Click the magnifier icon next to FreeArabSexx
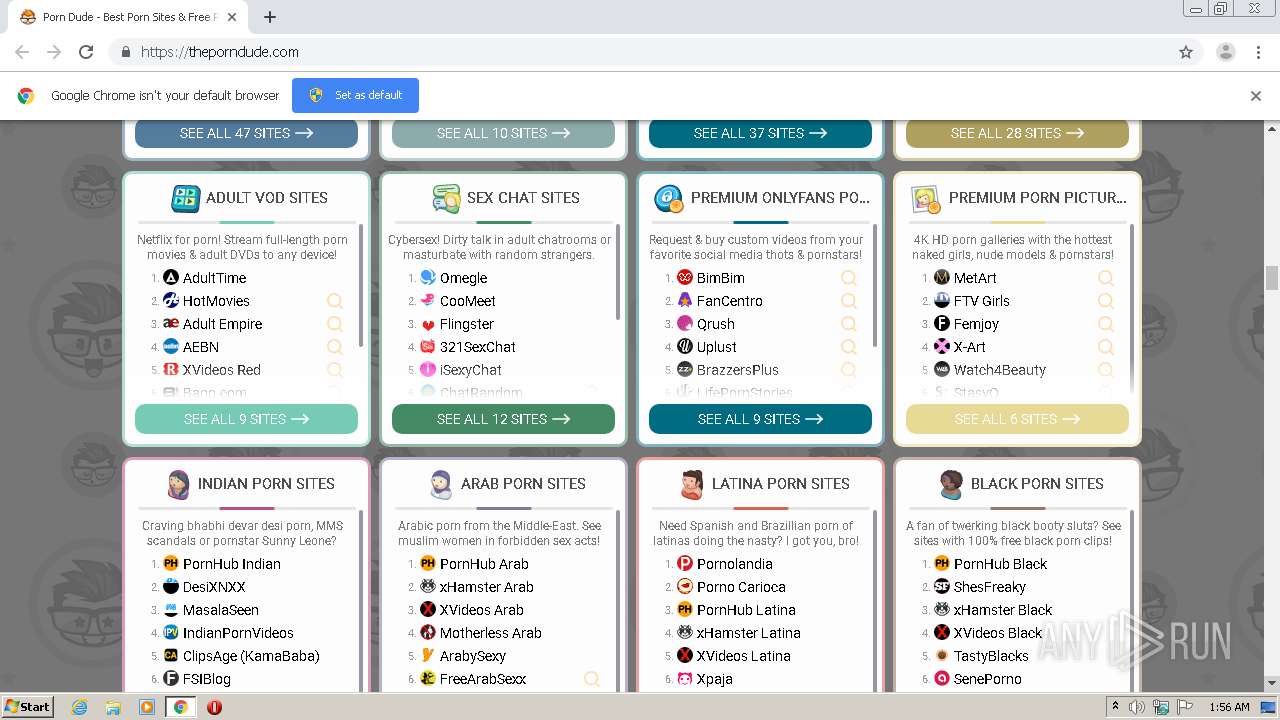This screenshot has height=720, width=1280. [x=592, y=679]
